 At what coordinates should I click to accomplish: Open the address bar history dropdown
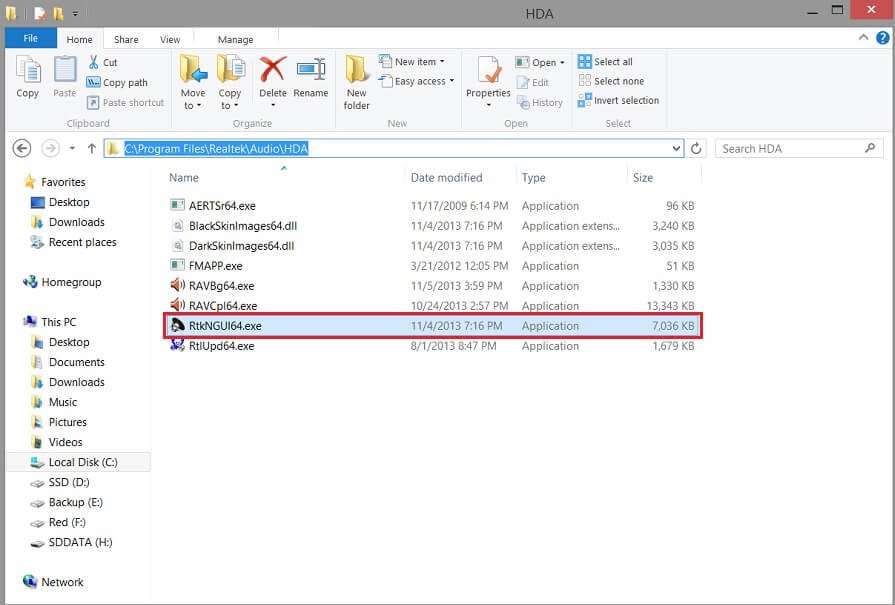(676, 148)
